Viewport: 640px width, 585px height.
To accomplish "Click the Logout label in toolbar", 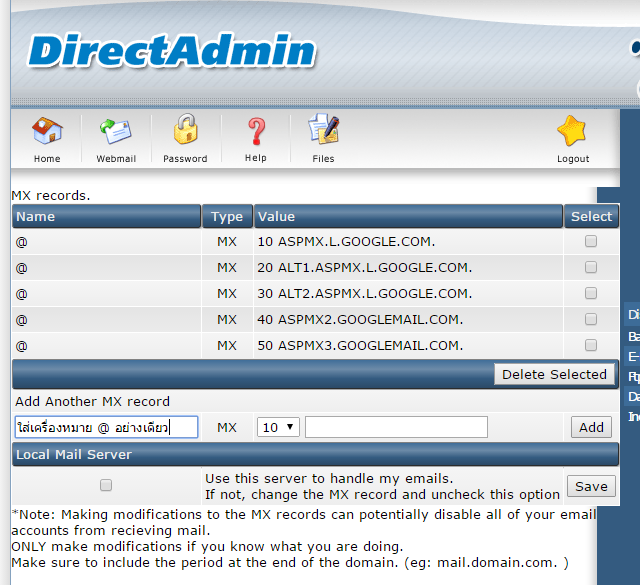I will point(573,159).
